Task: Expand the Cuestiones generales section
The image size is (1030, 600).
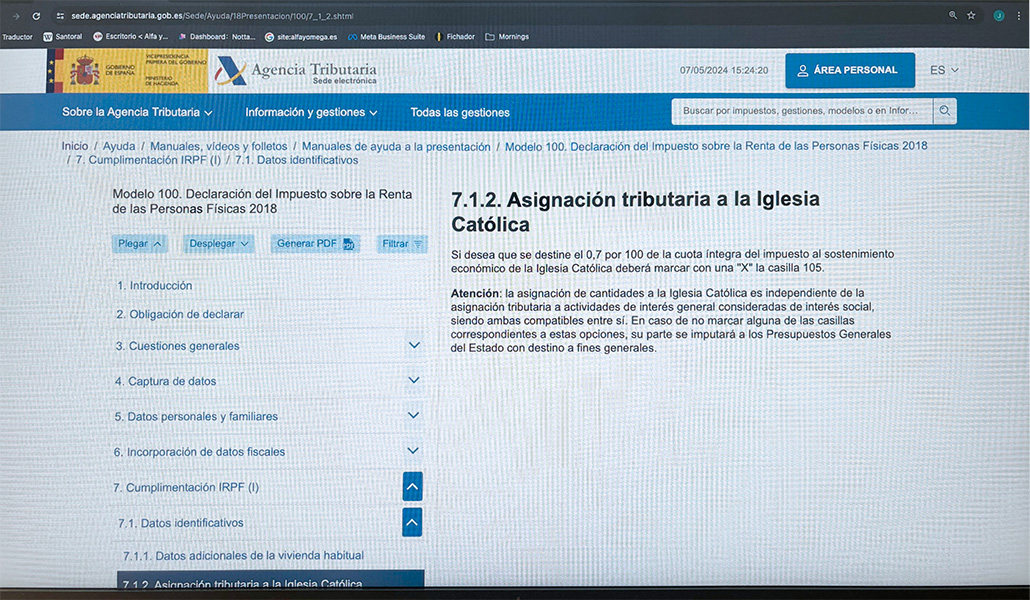Action: [x=413, y=344]
